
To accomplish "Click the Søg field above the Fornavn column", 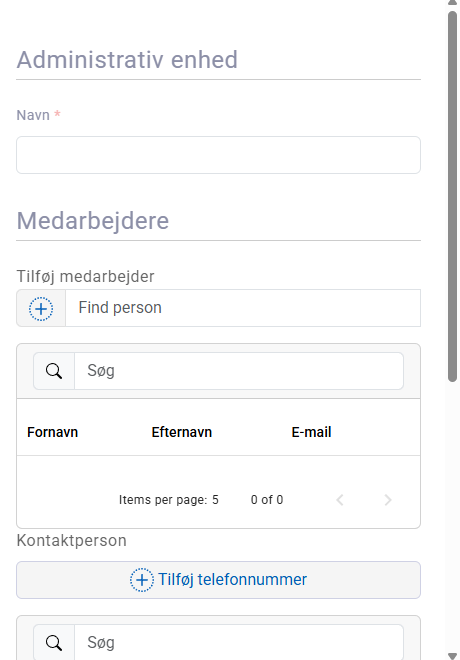I will 239,371.
